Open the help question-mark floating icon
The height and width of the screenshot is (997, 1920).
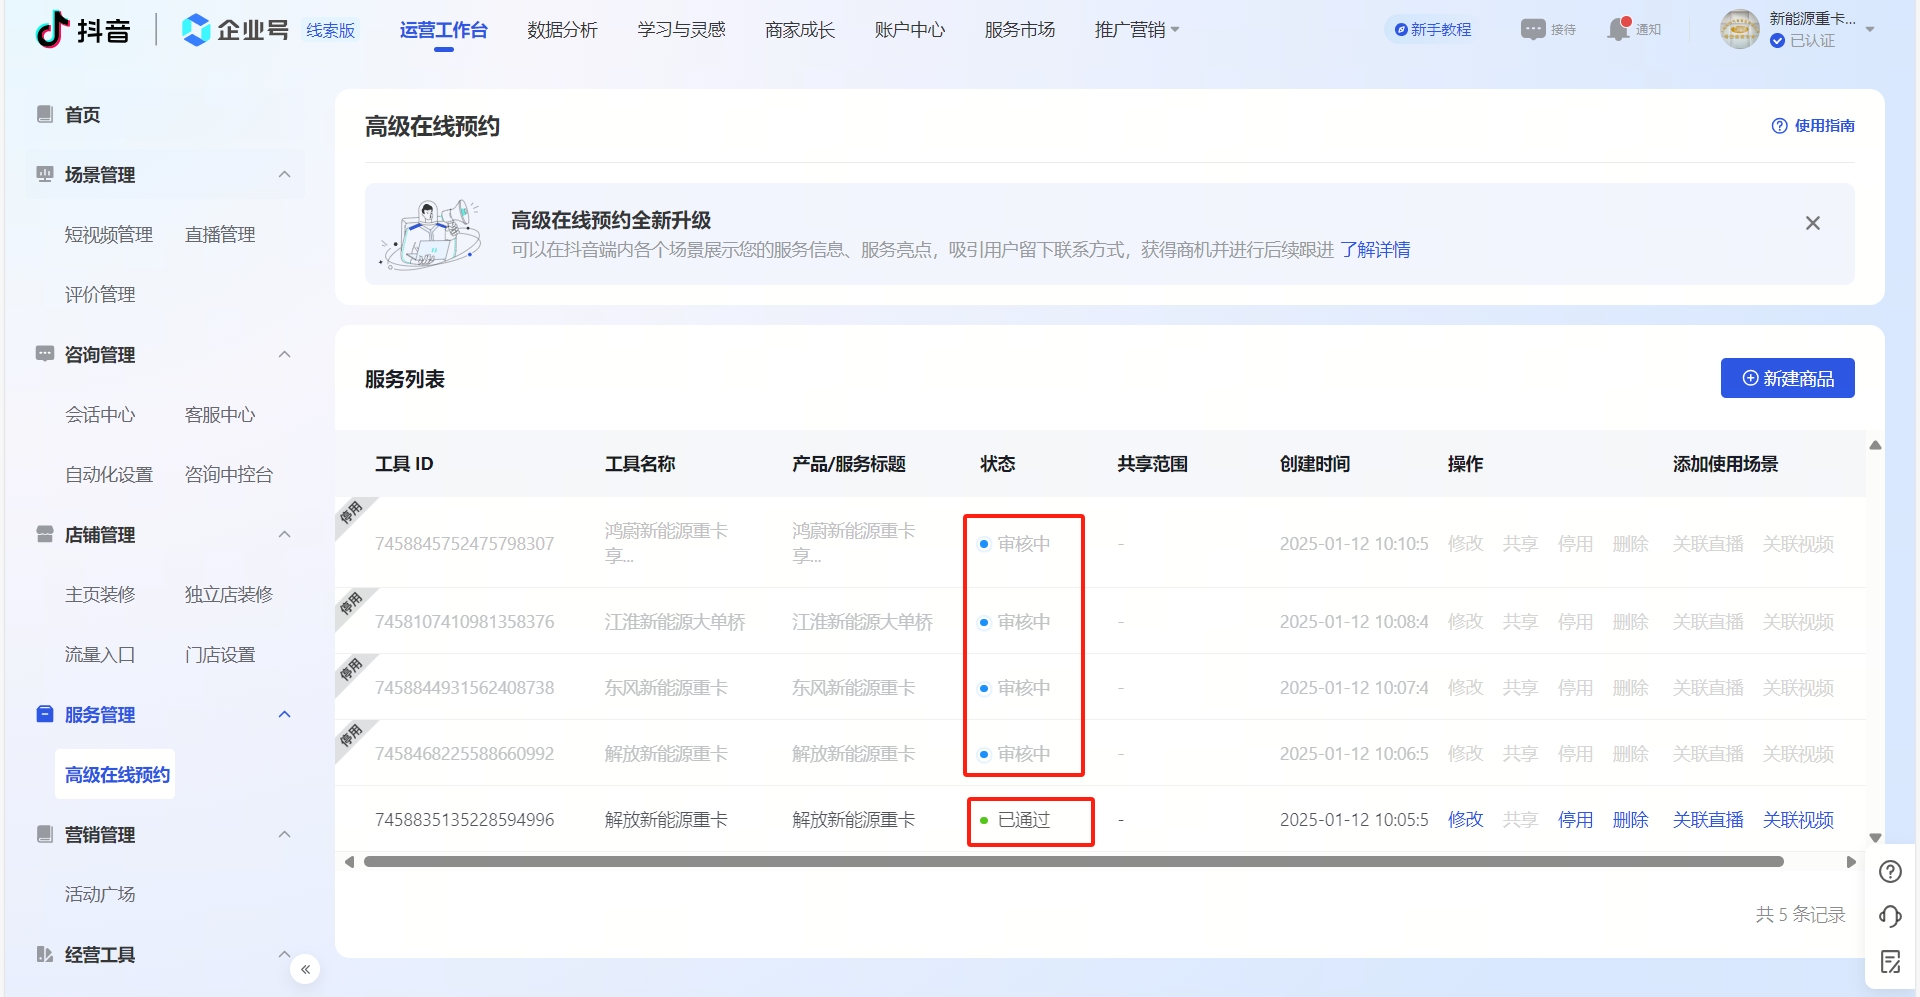click(1890, 872)
